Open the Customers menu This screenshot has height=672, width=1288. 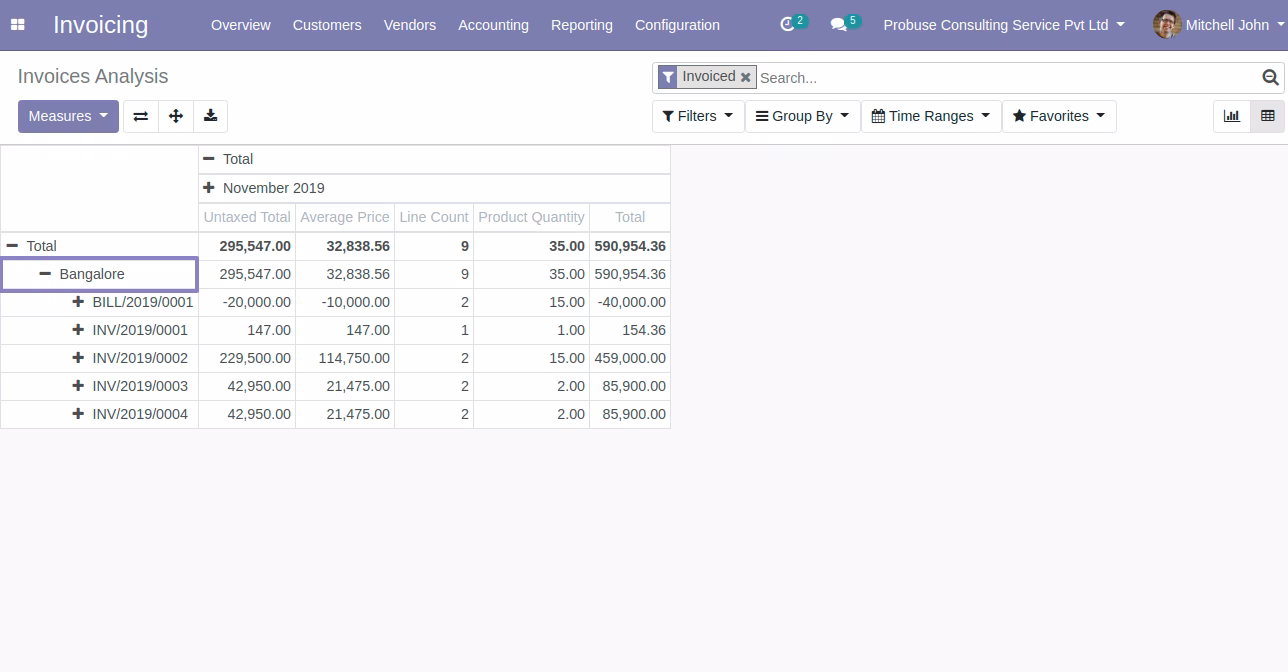327,25
